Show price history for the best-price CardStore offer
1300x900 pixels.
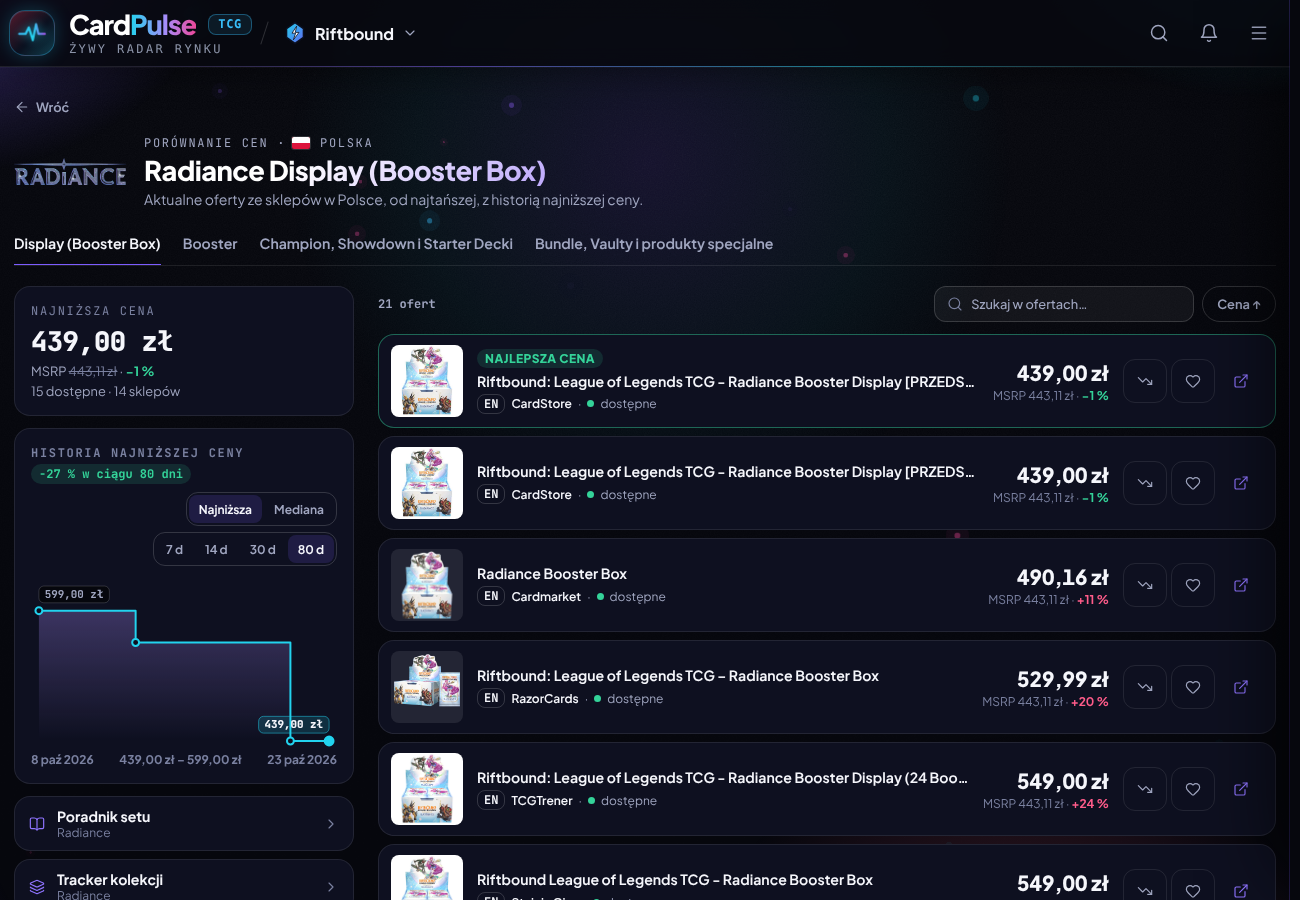point(1145,381)
